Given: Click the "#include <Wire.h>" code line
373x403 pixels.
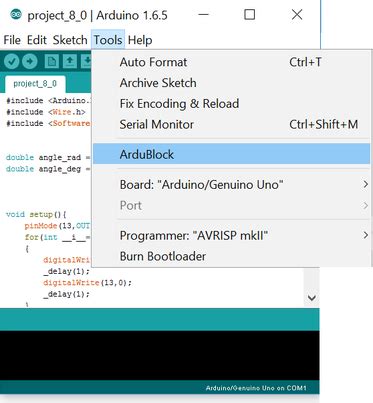Looking at the screenshot, I should pos(46,112).
